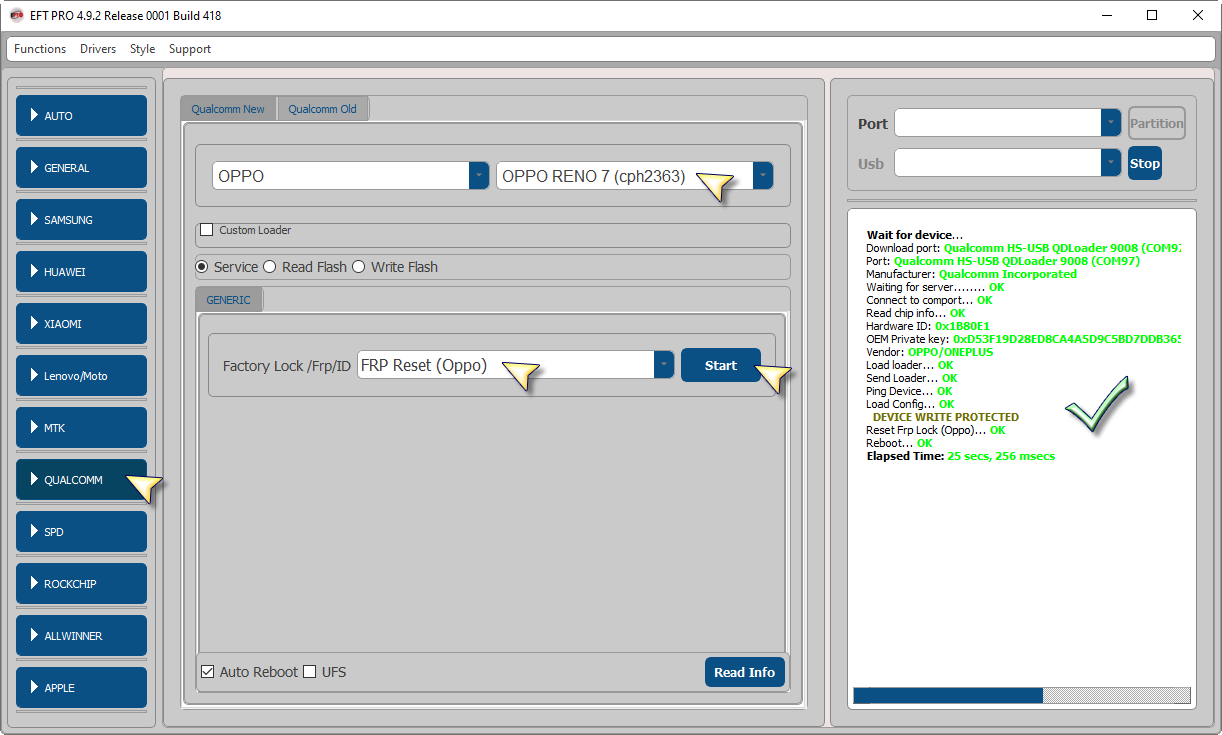Click the 'Reboot... OK' log line

pyautogui.click(x=899, y=443)
